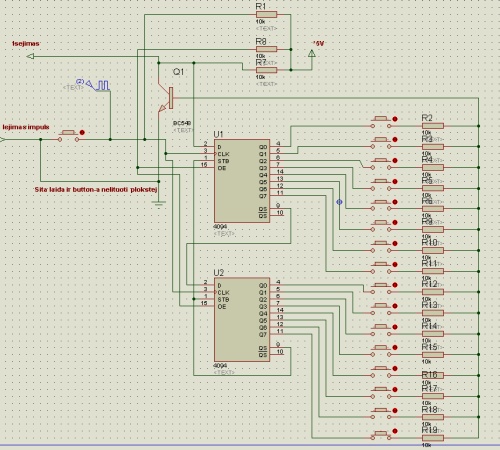Viewport: 500px width, 450px height.
Task: Toggle the push button connected to R19
Action: [x=381, y=435]
